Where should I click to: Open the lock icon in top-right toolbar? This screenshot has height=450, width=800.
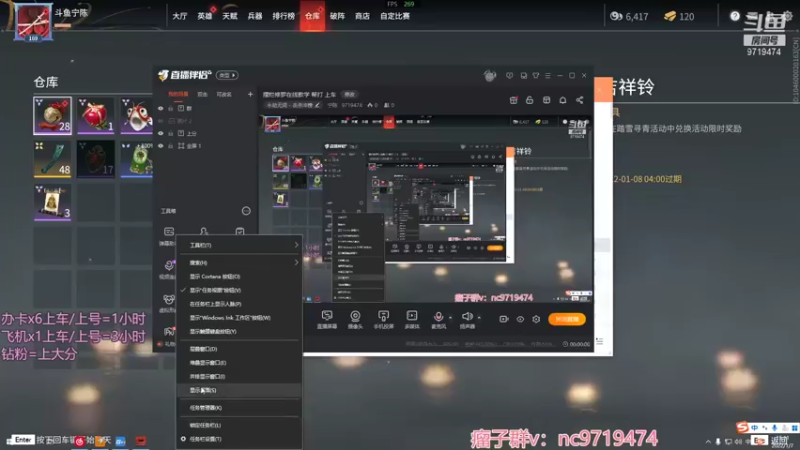click(530, 100)
